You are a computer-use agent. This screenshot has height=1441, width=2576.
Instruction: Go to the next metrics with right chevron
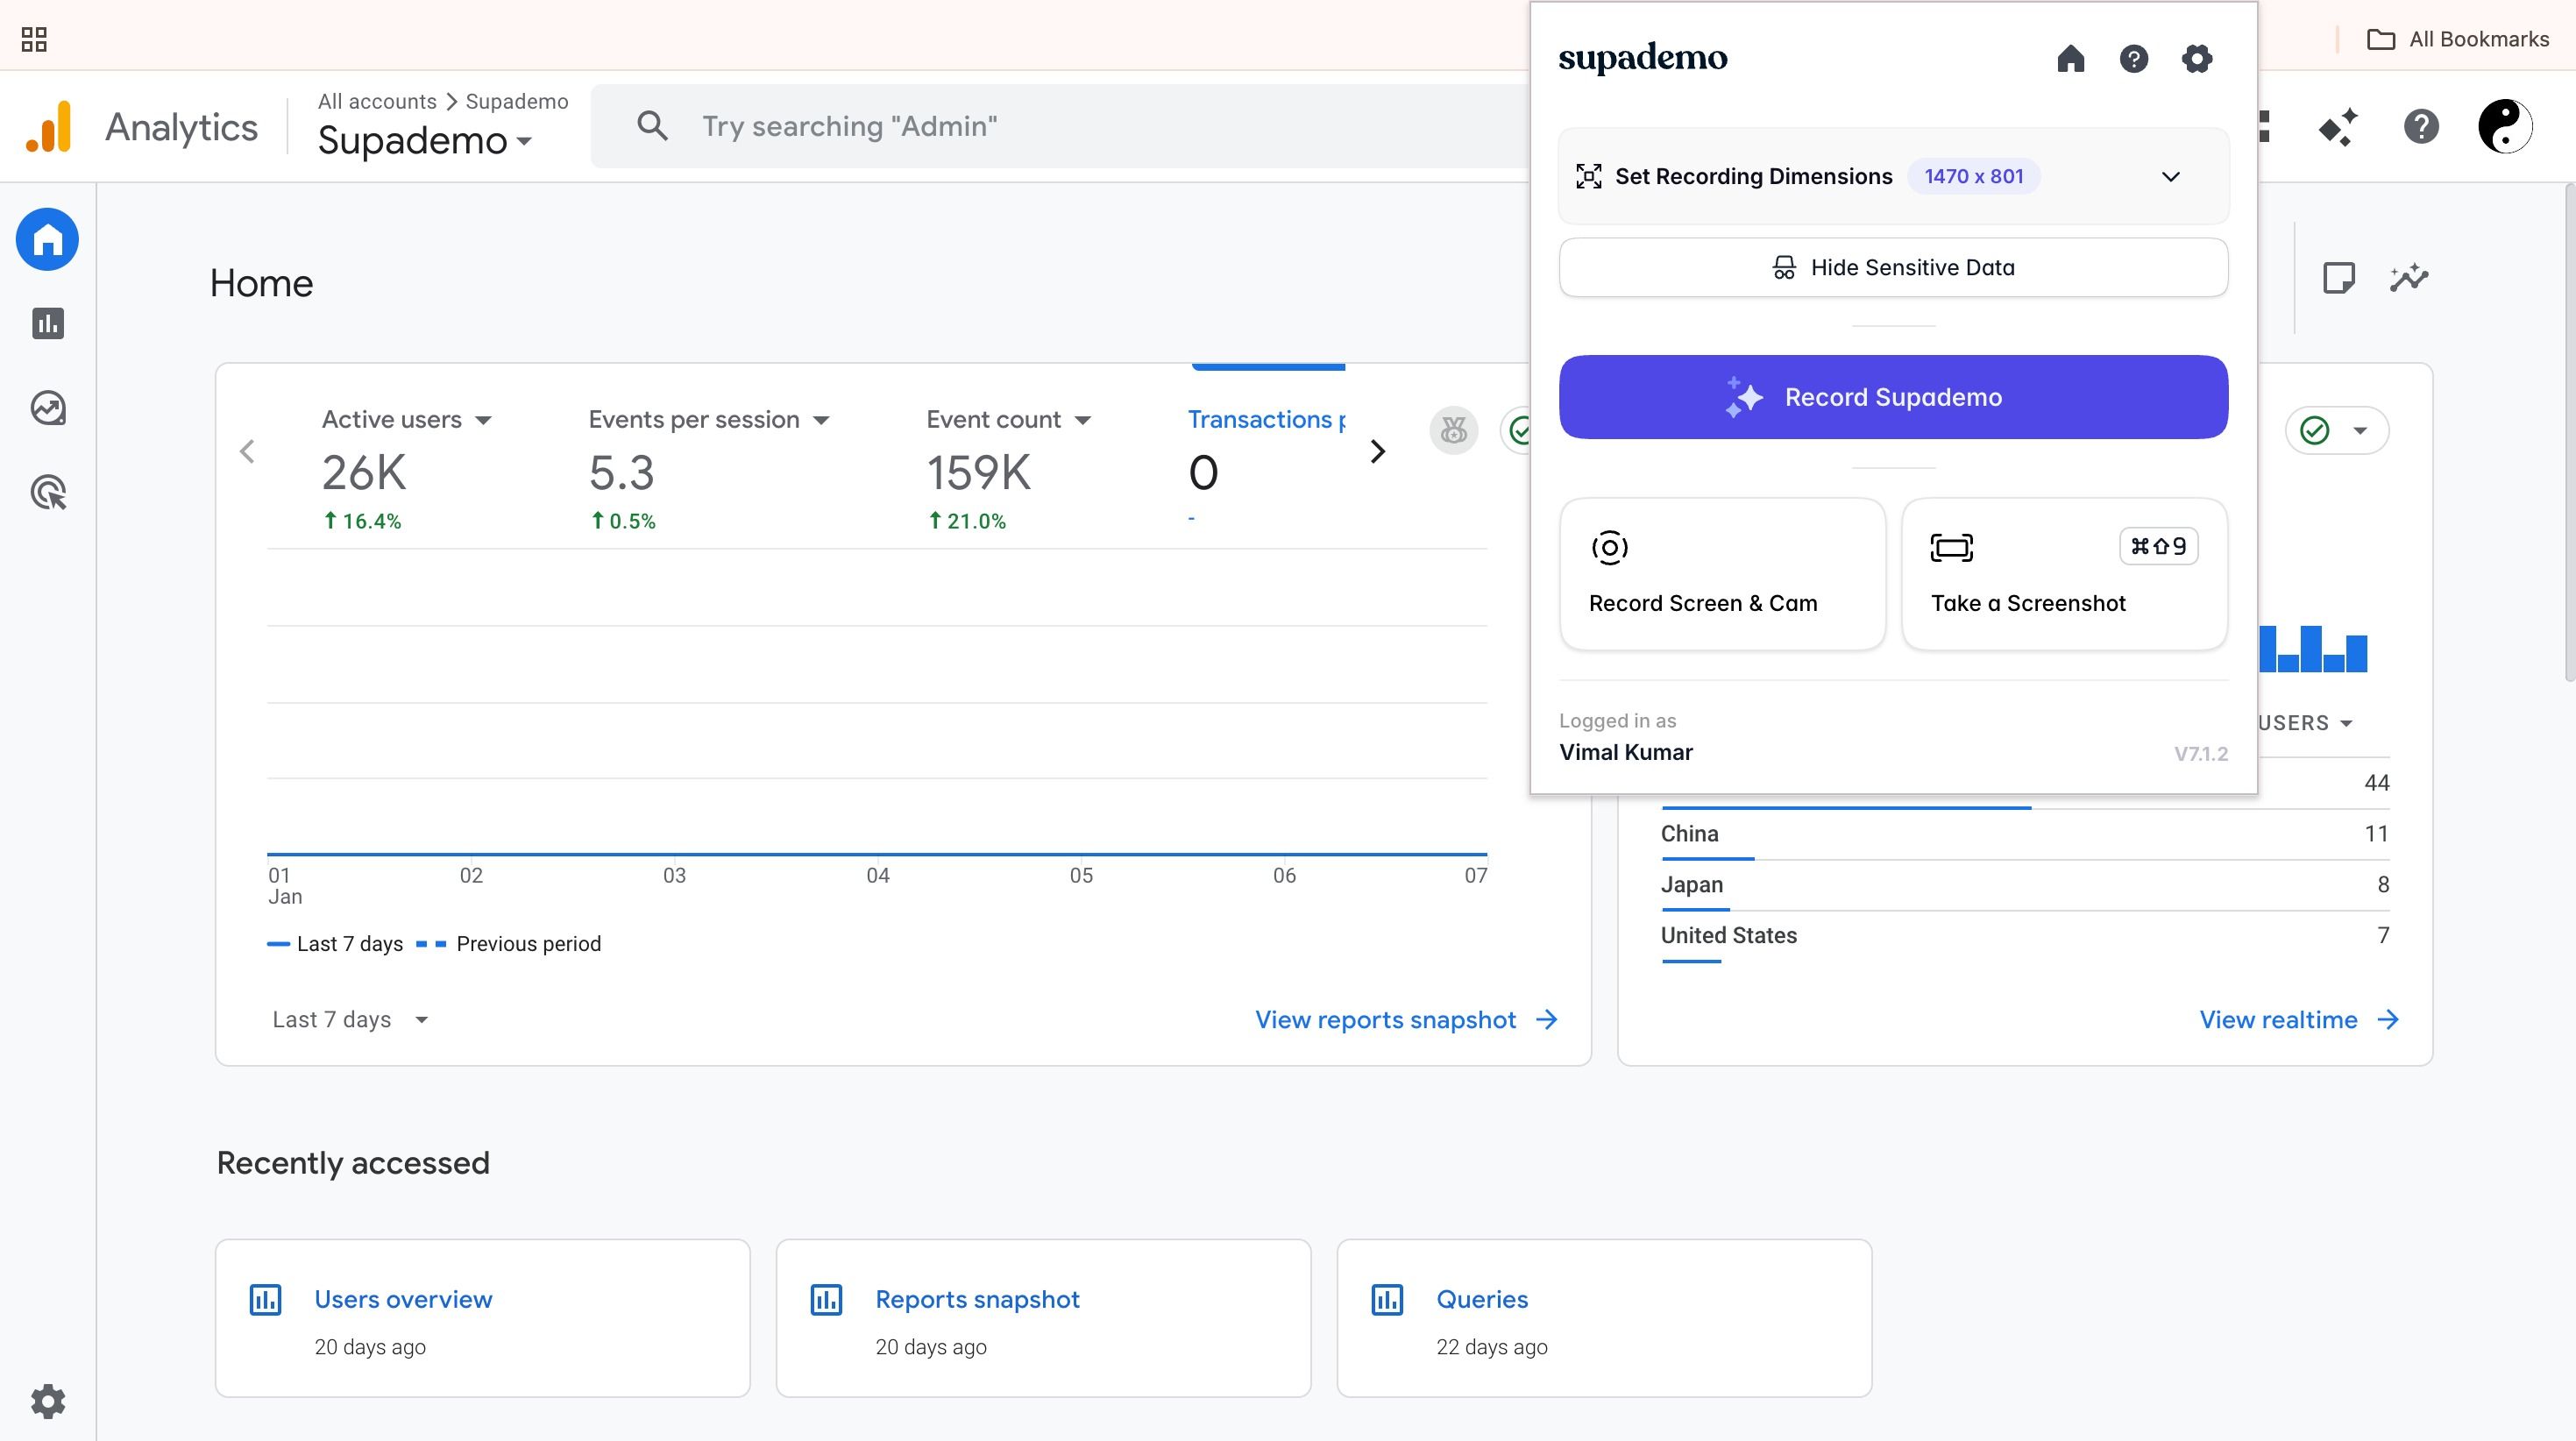[1377, 452]
